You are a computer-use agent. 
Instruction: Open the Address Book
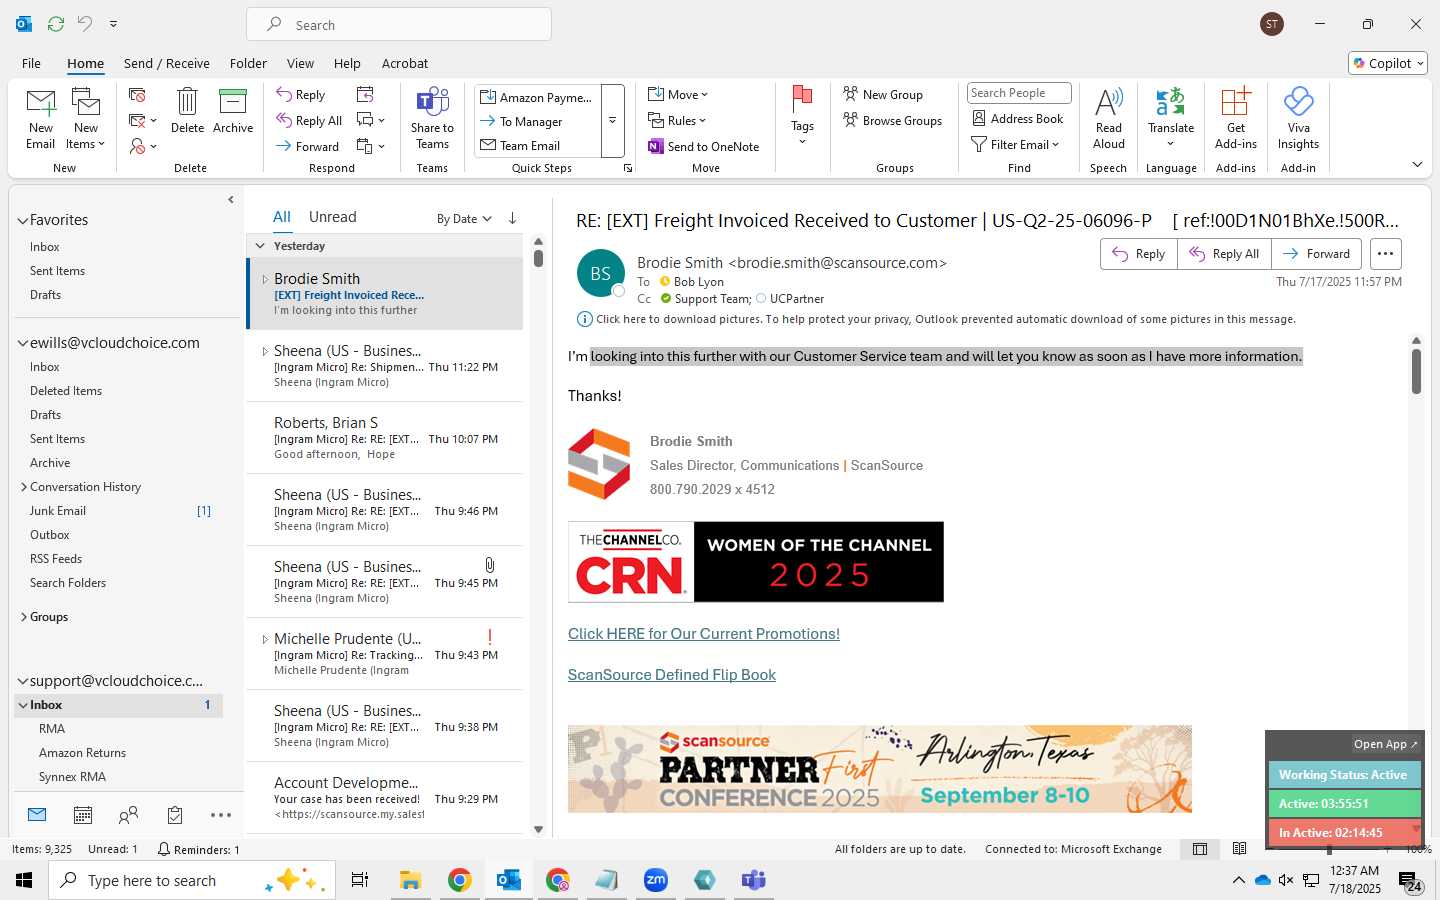pyautogui.click(x=1018, y=118)
